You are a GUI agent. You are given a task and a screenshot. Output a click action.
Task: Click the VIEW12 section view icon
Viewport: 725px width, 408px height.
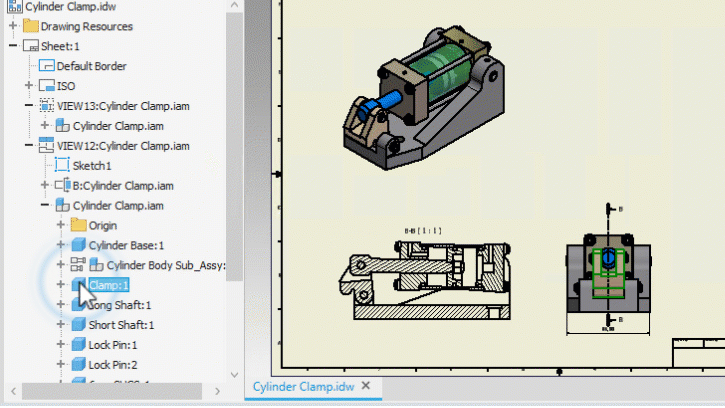click(x=47, y=145)
